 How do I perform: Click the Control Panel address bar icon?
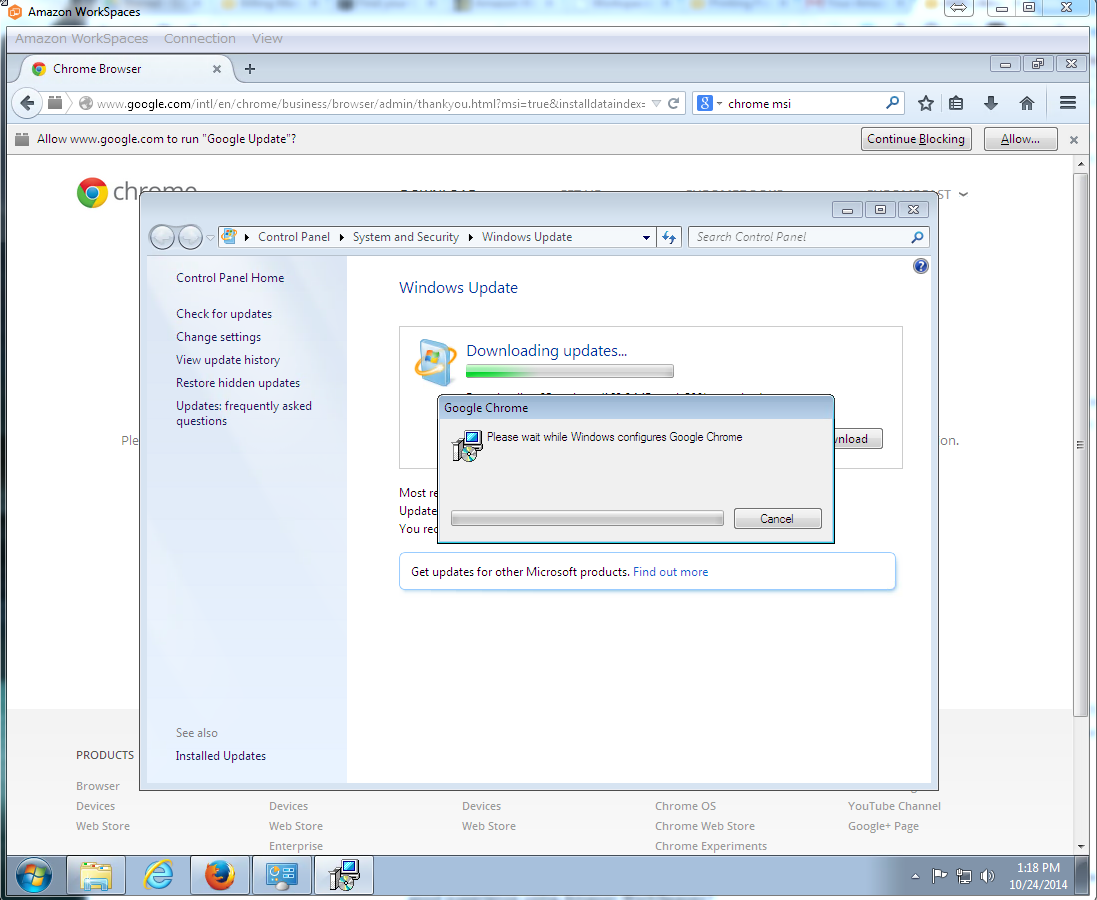tap(229, 237)
